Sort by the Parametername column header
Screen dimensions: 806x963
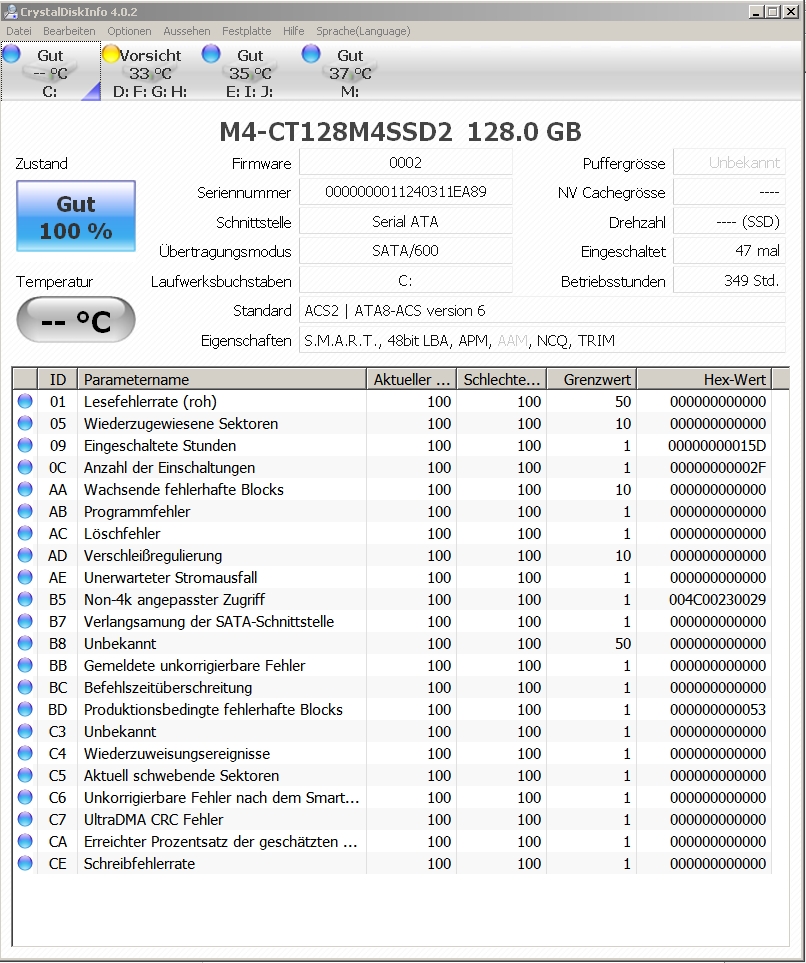click(222, 380)
